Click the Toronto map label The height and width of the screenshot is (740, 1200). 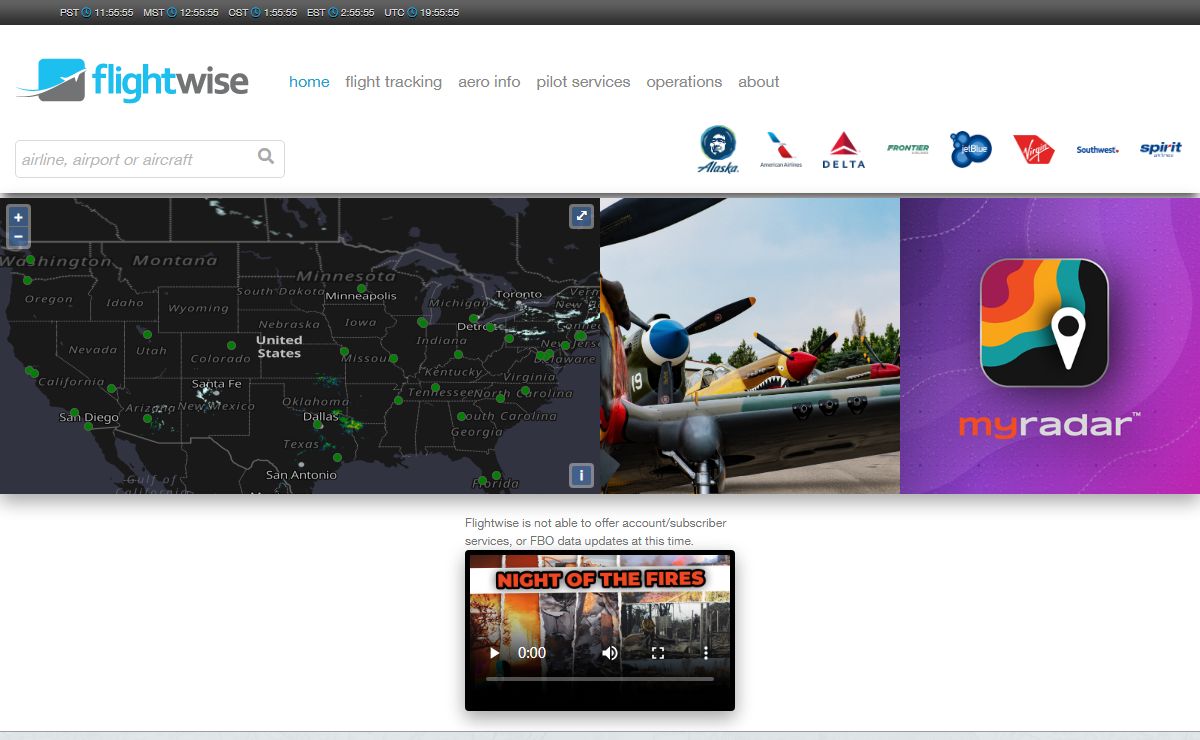pyautogui.click(x=519, y=295)
